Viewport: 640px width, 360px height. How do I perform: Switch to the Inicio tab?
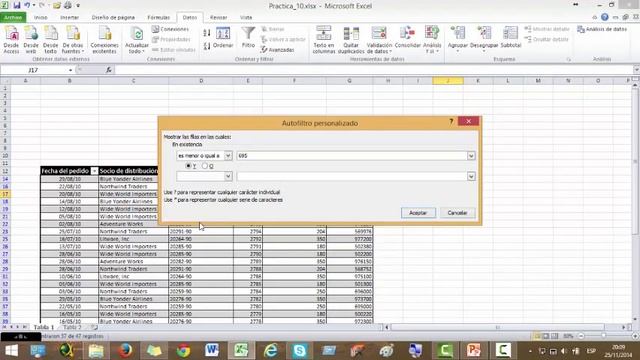pos(40,18)
